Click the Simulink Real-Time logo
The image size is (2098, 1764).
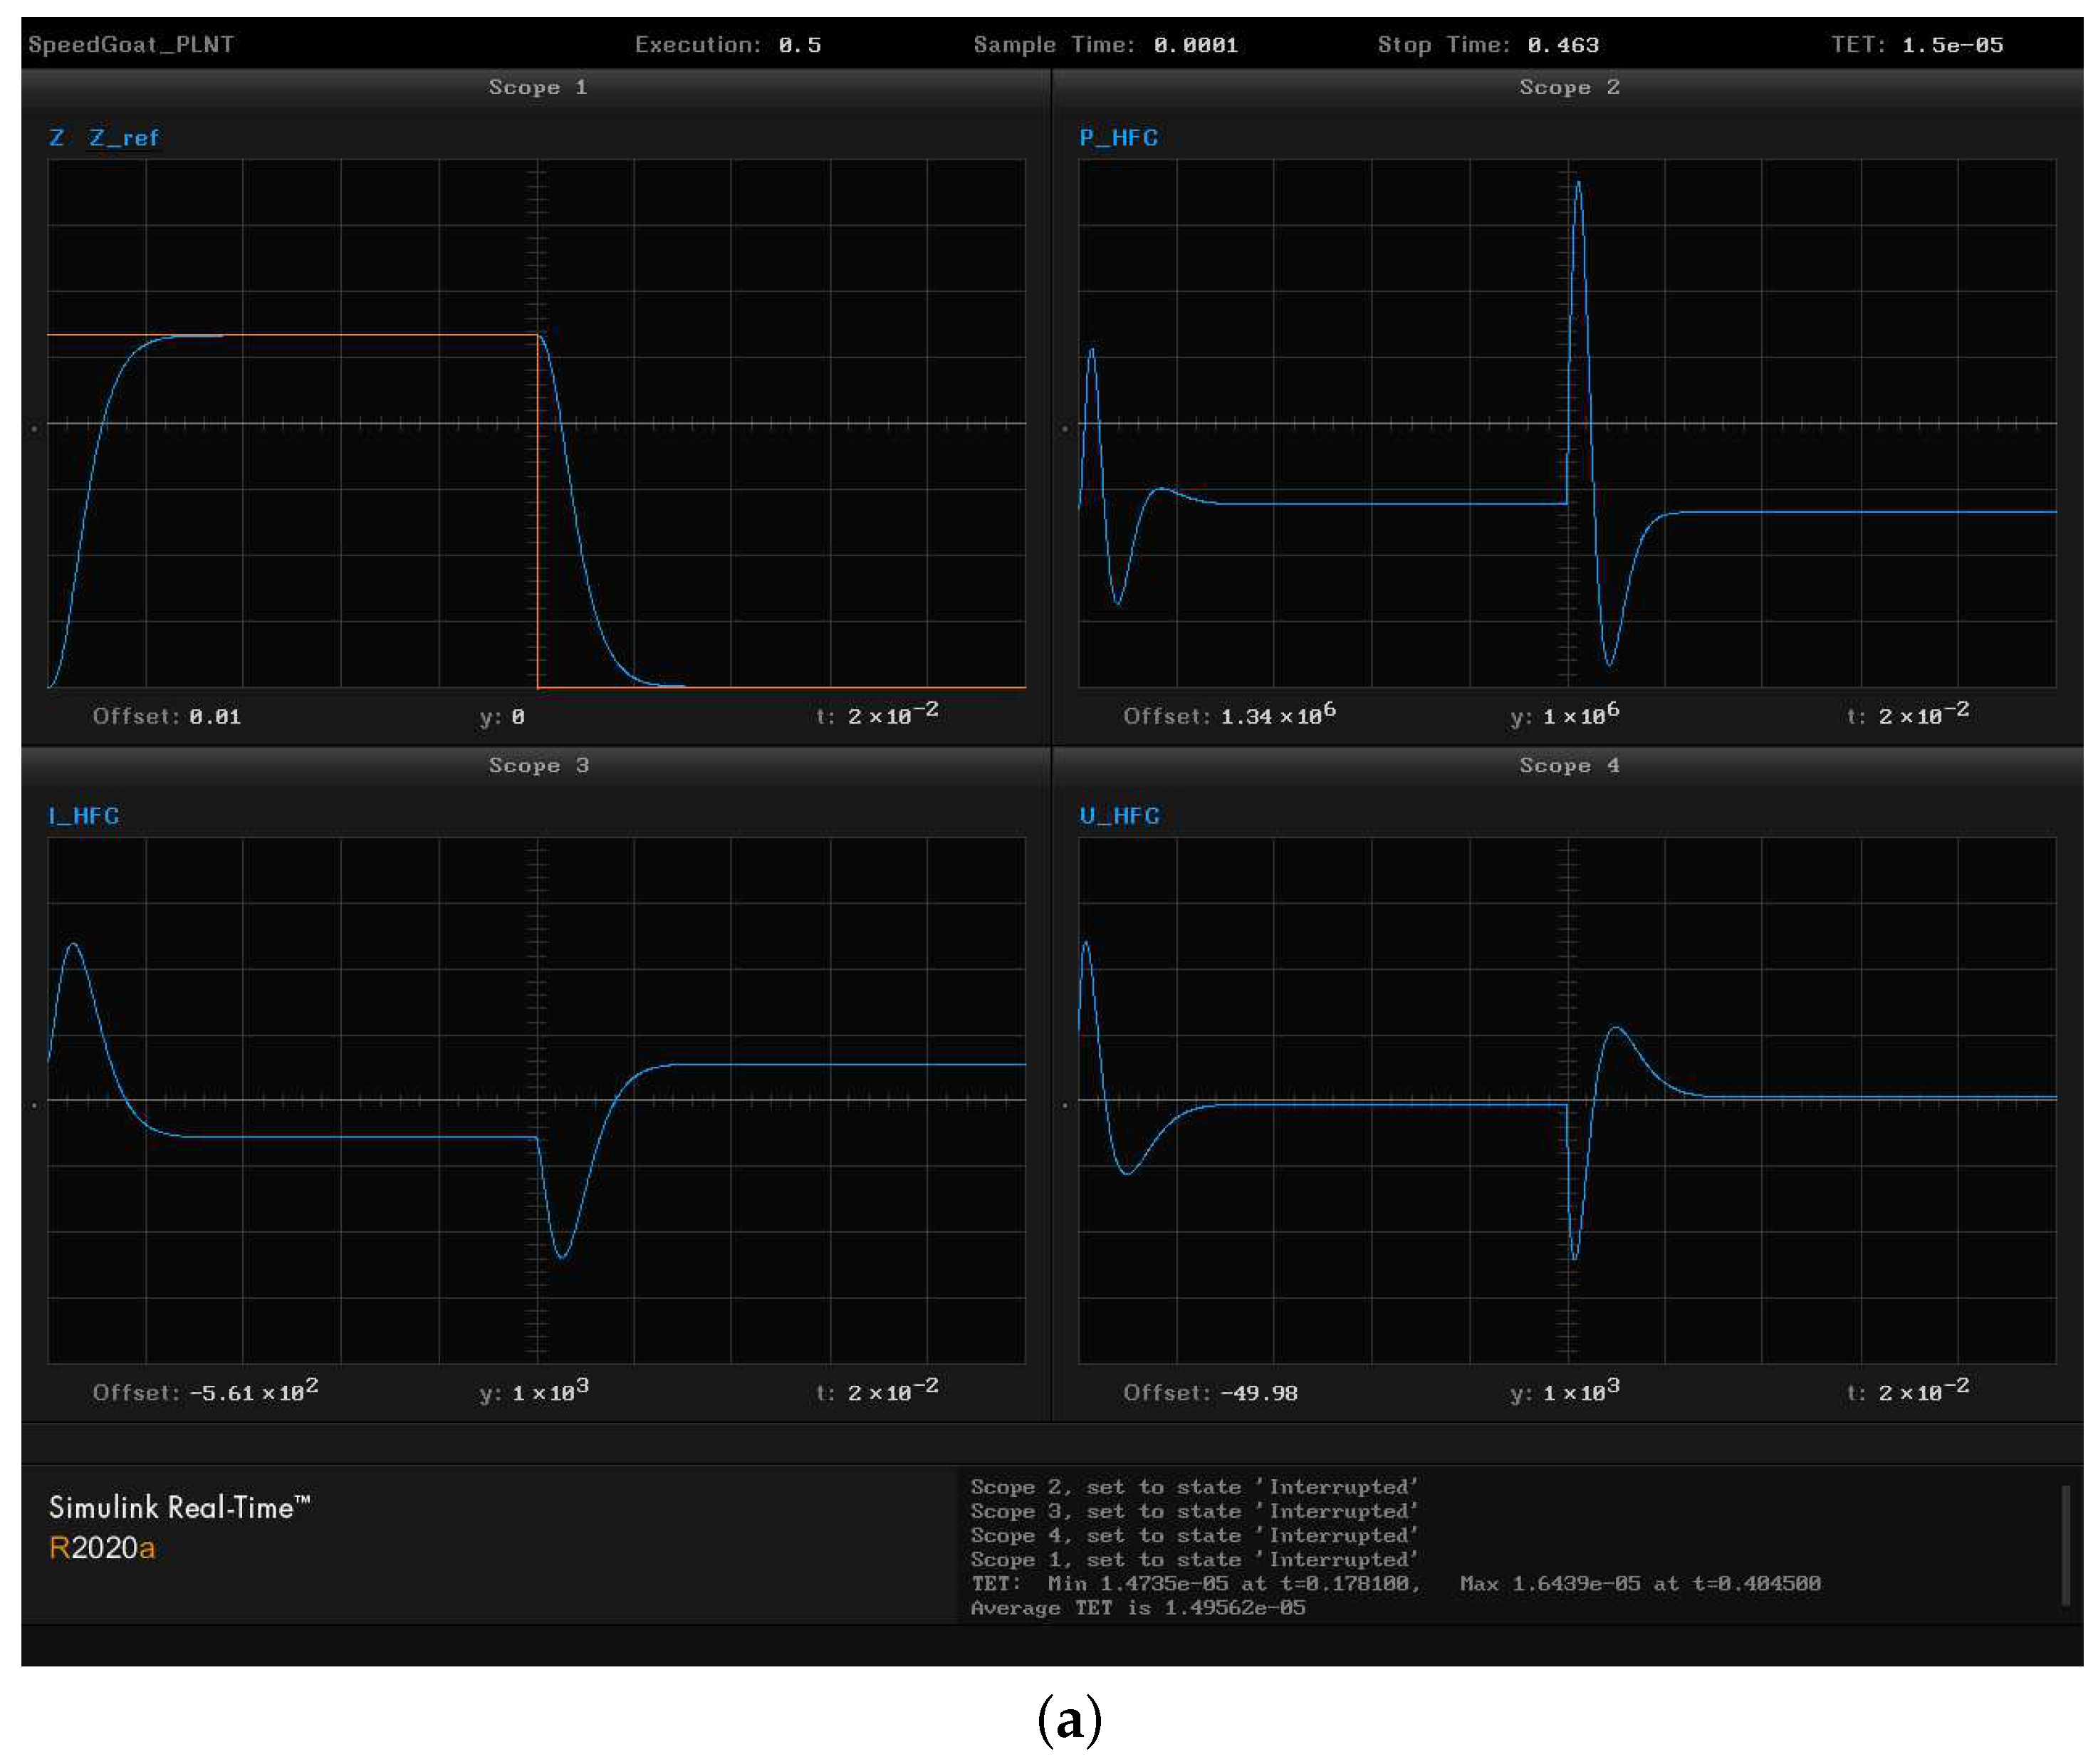point(180,1507)
